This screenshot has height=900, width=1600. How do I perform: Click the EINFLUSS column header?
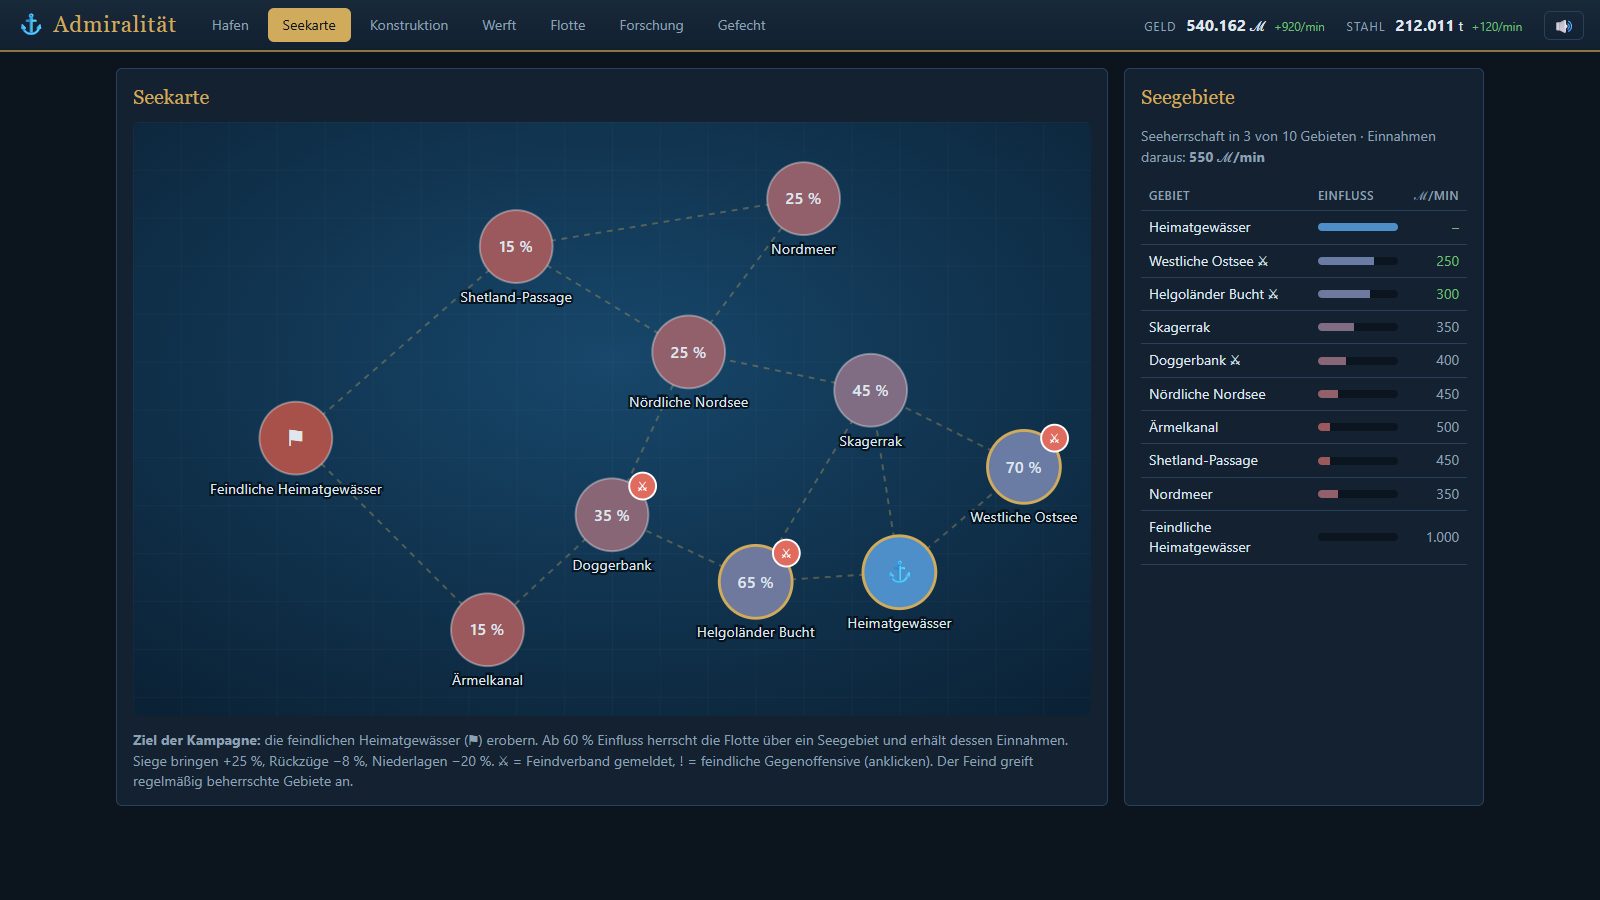(1346, 196)
